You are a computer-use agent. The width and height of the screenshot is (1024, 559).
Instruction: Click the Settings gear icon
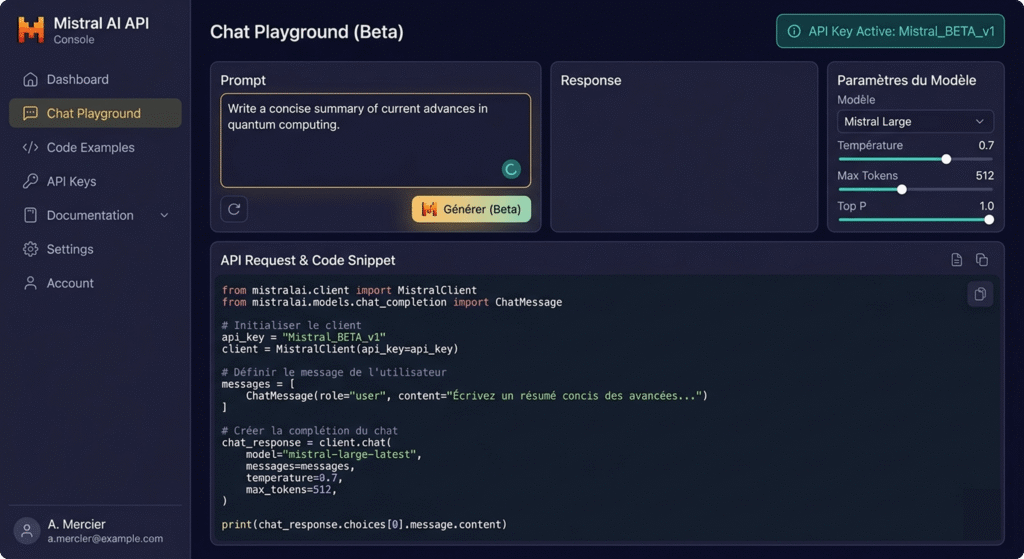click(30, 249)
